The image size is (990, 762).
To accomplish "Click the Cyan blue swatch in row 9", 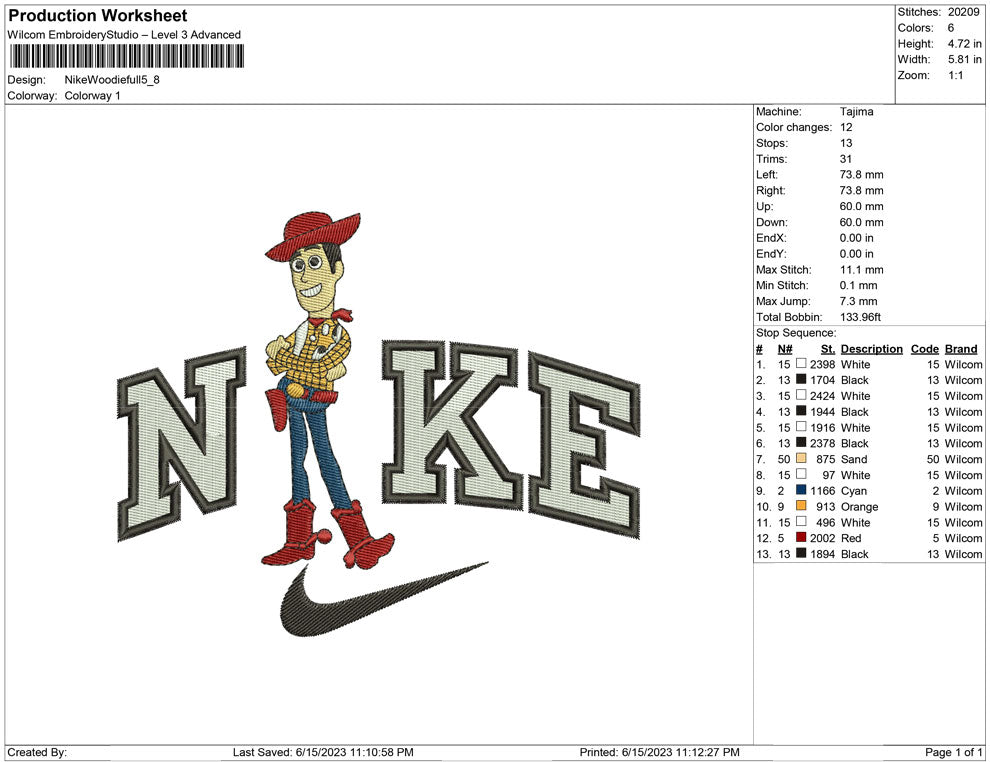I will point(801,490).
